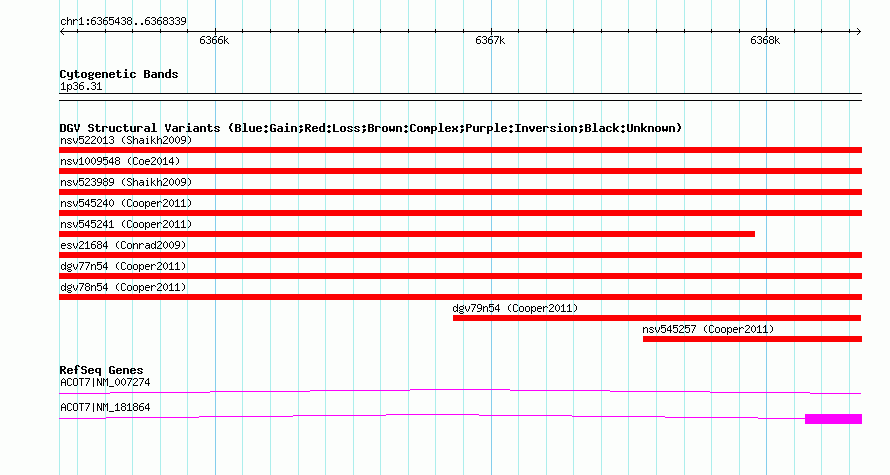Click the left arrowhead of the ruler
This screenshot has height=475, width=890.
[62, 32]
